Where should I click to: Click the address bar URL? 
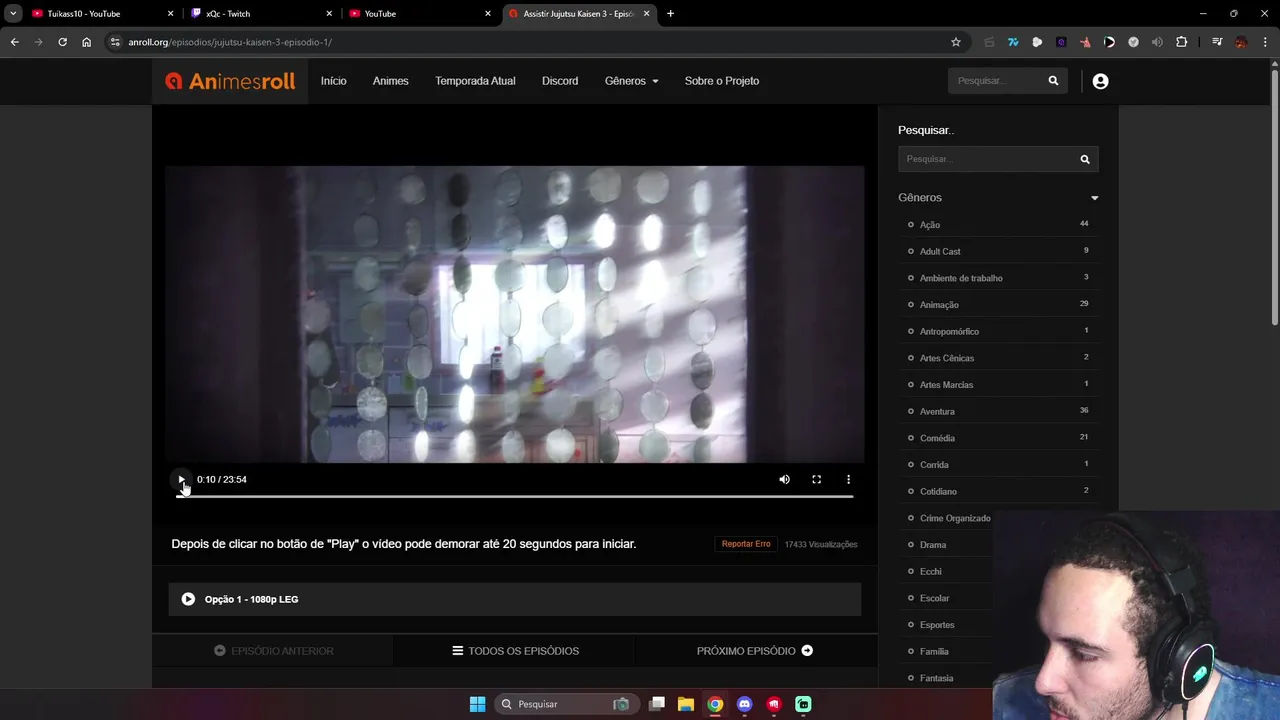pos(230,42)
